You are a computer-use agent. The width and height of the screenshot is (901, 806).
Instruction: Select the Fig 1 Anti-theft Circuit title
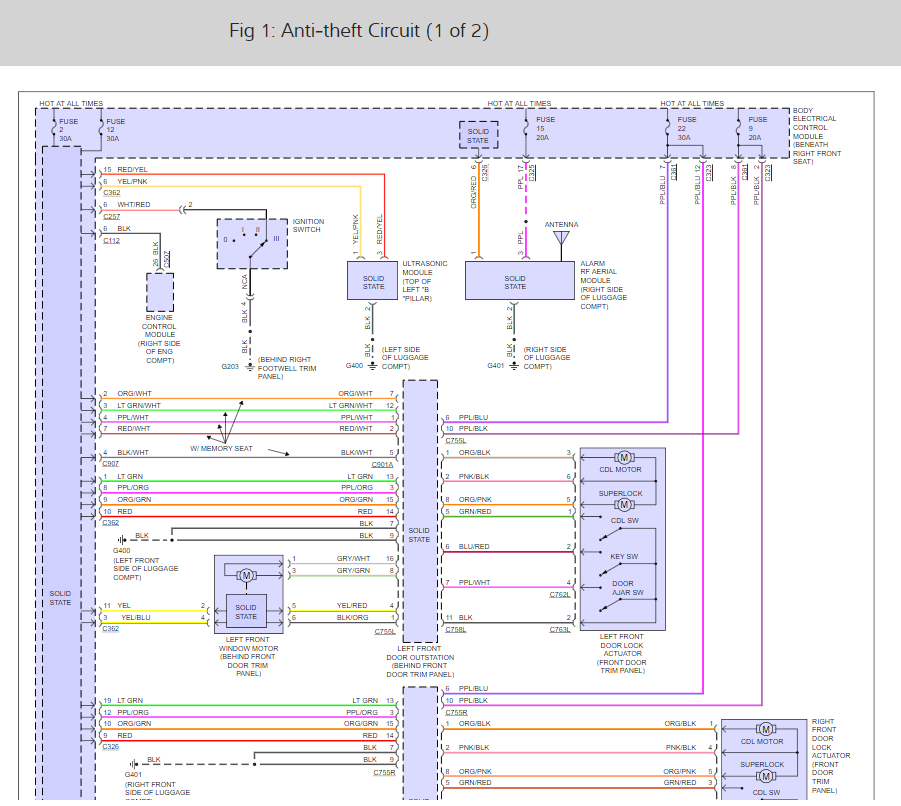[358, 30]
